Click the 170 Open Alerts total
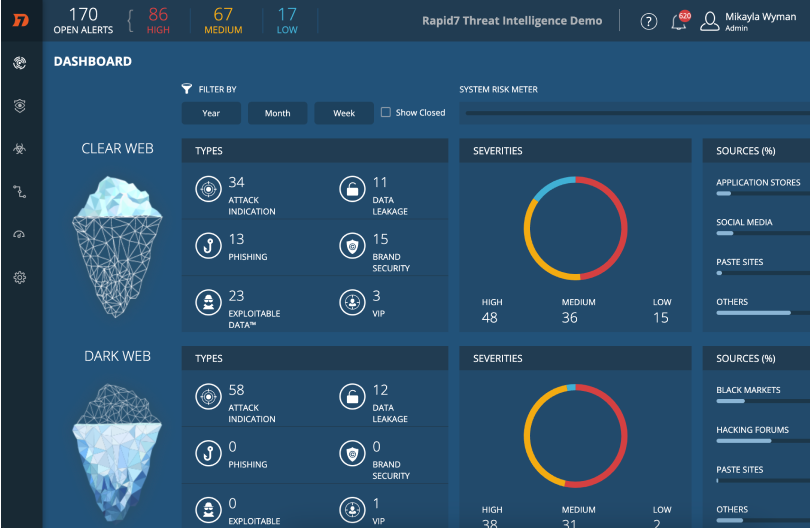 pyautogui.click(x=83, y=21)
